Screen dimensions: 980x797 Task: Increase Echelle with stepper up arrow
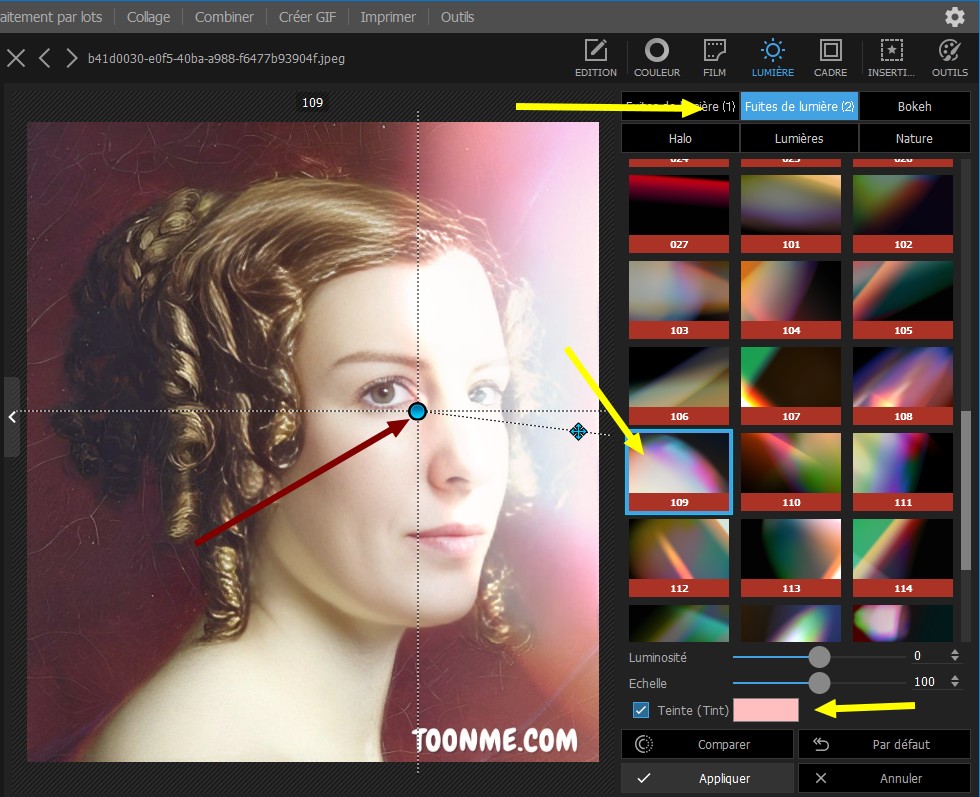pyautogui.click(x=954, y=678)
